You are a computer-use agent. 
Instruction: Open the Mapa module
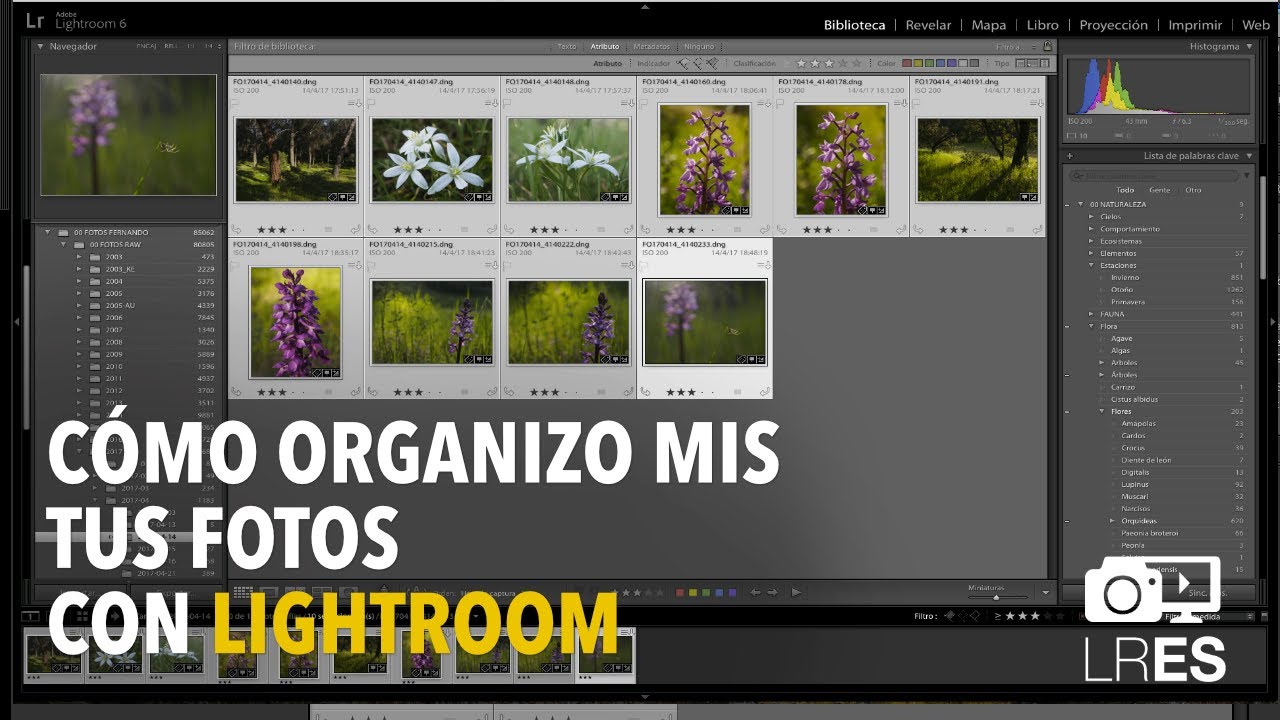[x=988, y=25]
